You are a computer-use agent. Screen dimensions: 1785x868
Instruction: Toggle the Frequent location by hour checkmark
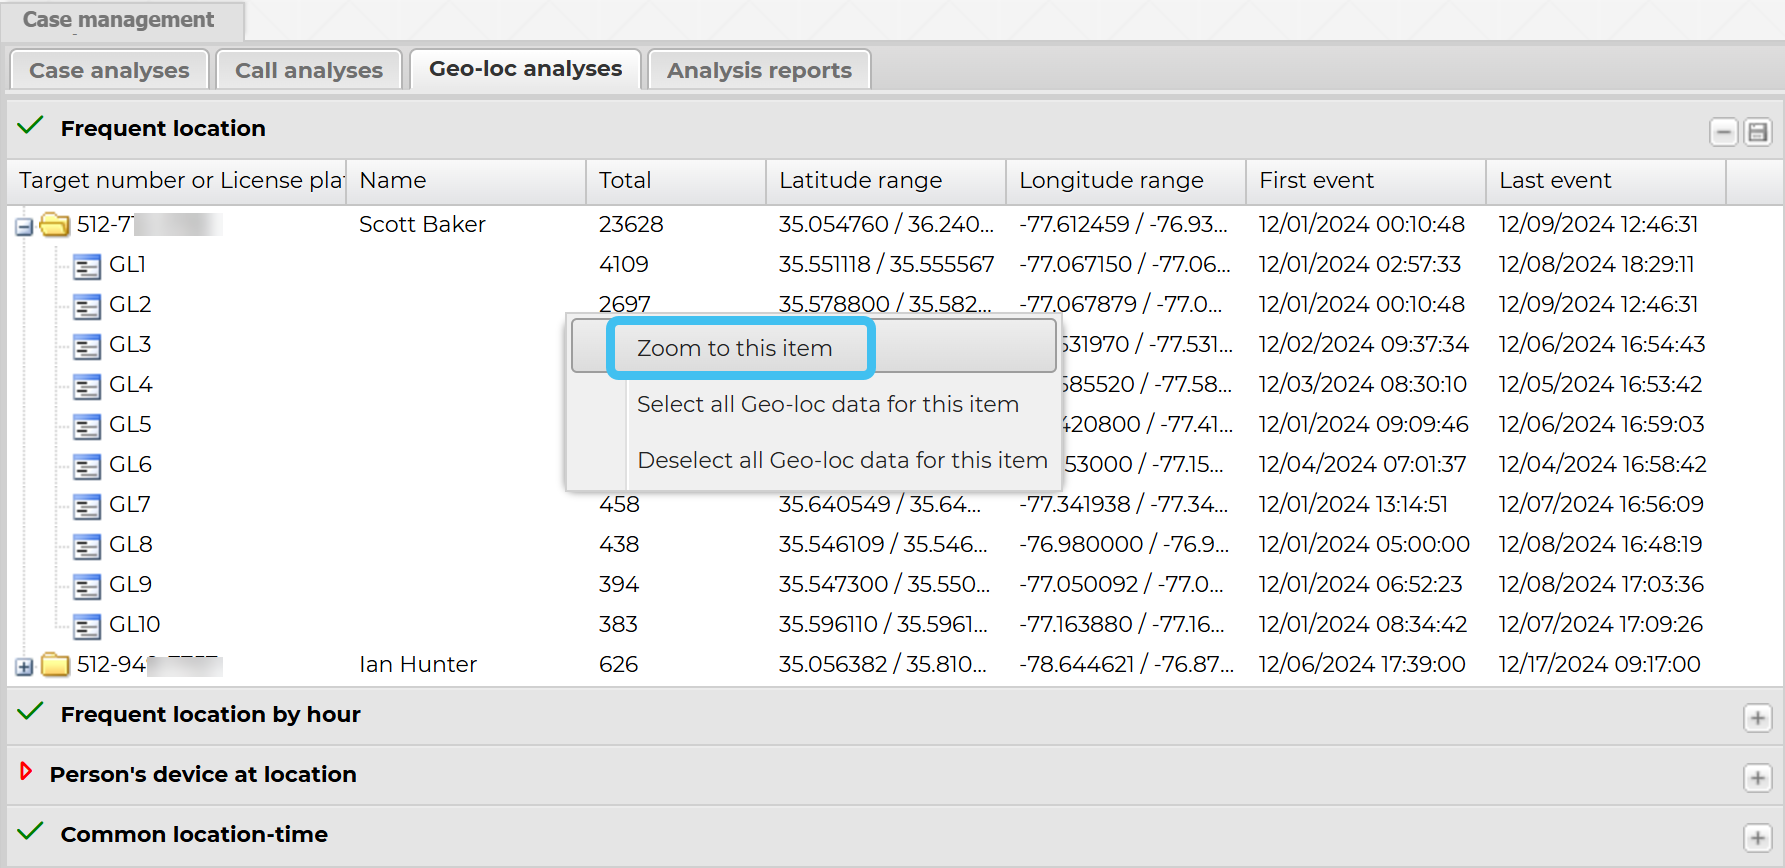(x=31, y=712)
